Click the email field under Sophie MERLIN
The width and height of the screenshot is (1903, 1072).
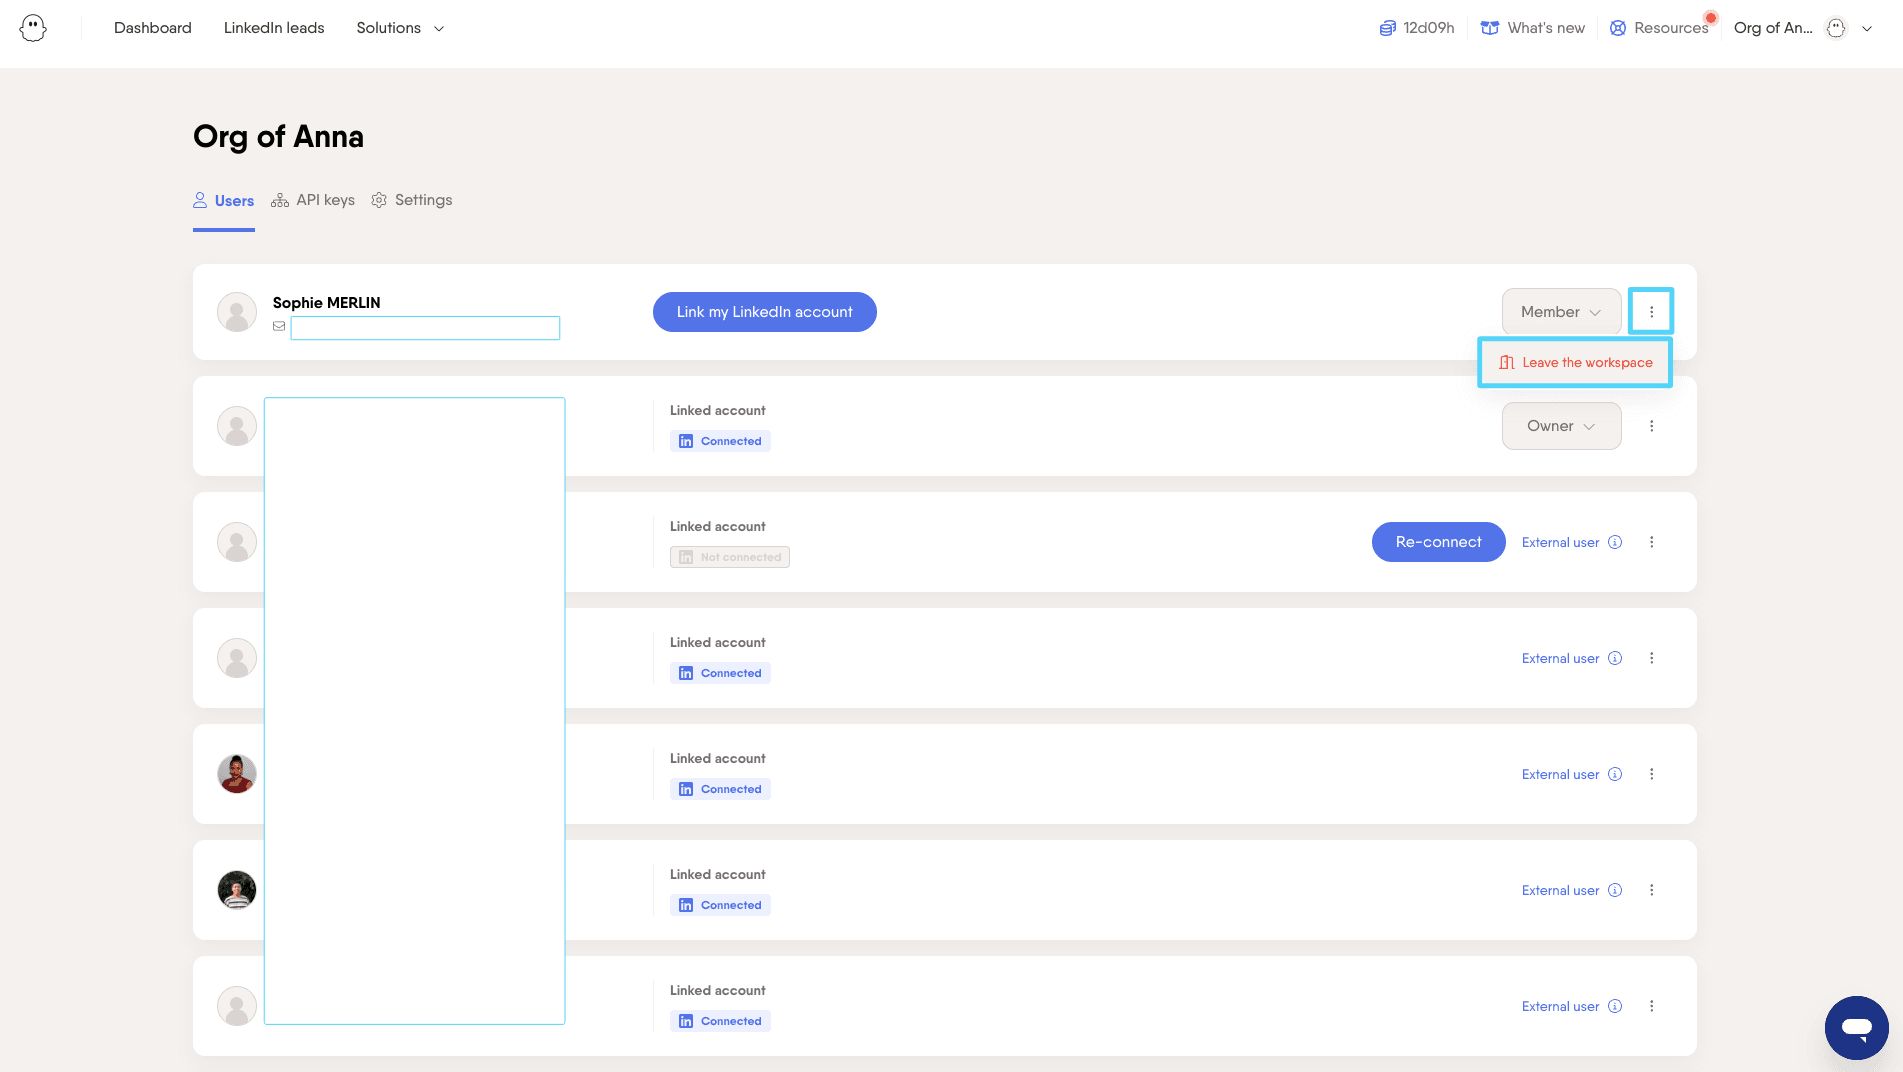click(425, 328)
